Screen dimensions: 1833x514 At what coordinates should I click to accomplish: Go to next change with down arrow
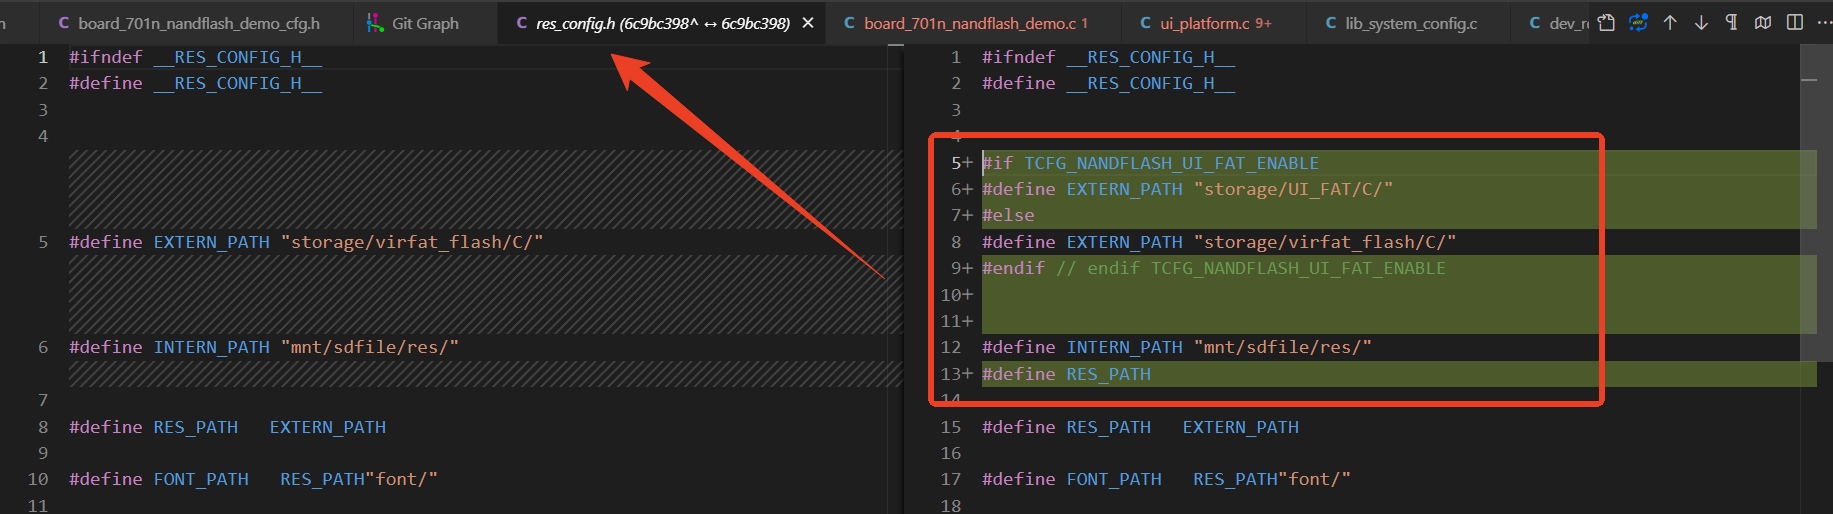(1701, 22)
